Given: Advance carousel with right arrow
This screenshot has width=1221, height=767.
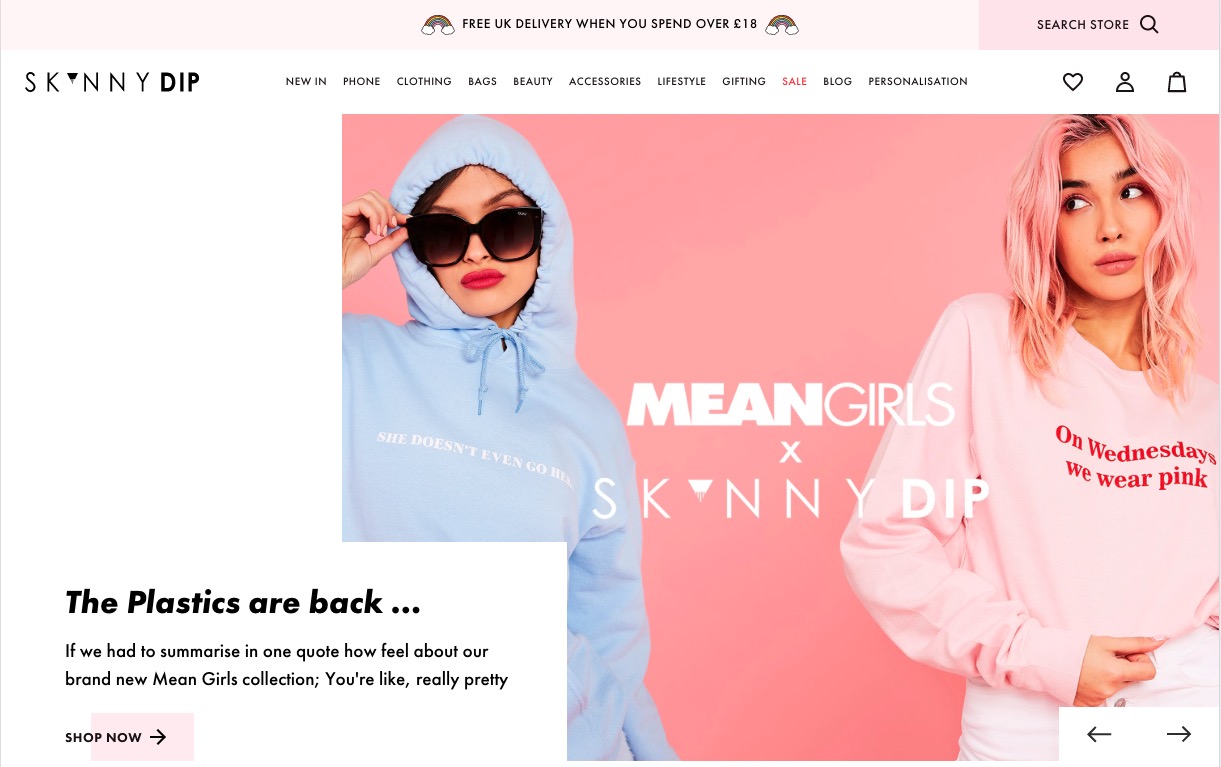Looking at the screenshot, I should (1179, 734).
